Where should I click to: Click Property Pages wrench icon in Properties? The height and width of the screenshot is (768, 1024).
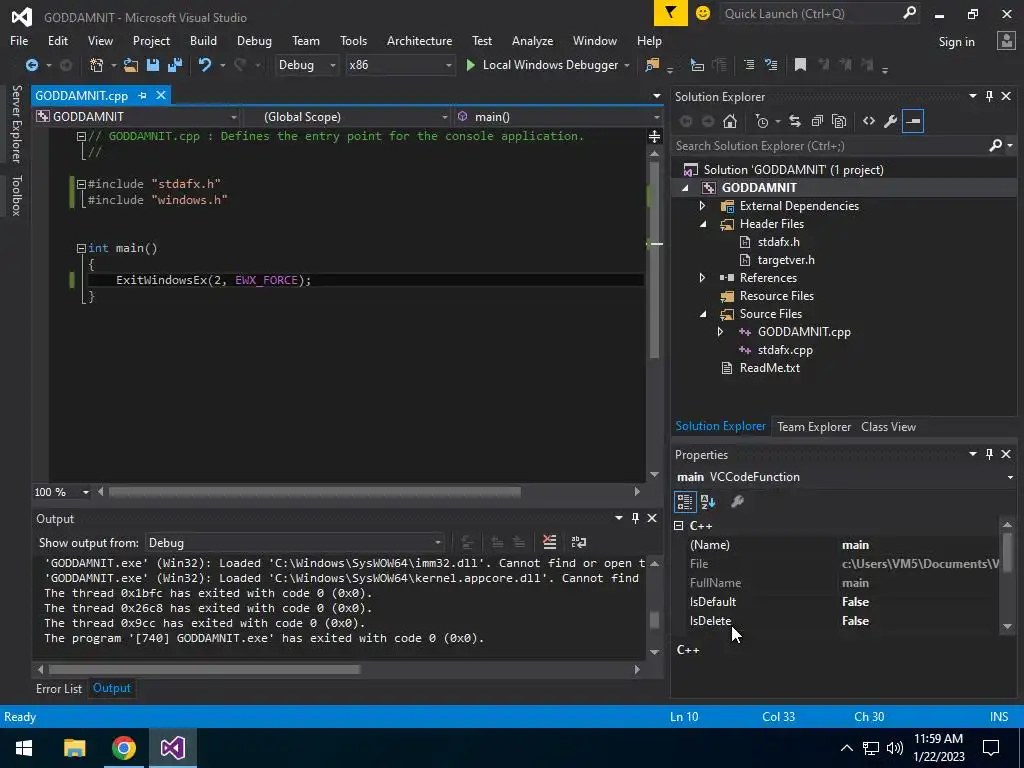click(737, 502)
